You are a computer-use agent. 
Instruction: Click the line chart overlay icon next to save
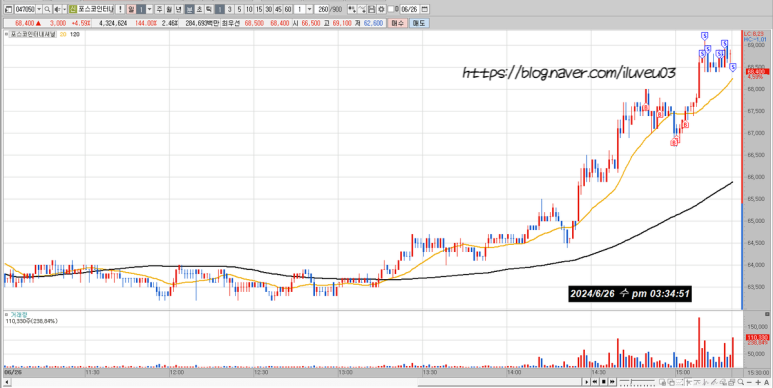[361, 9]
